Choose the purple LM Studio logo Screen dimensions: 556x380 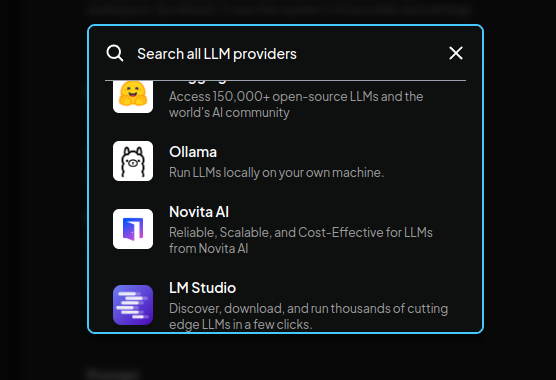(133, 305)
